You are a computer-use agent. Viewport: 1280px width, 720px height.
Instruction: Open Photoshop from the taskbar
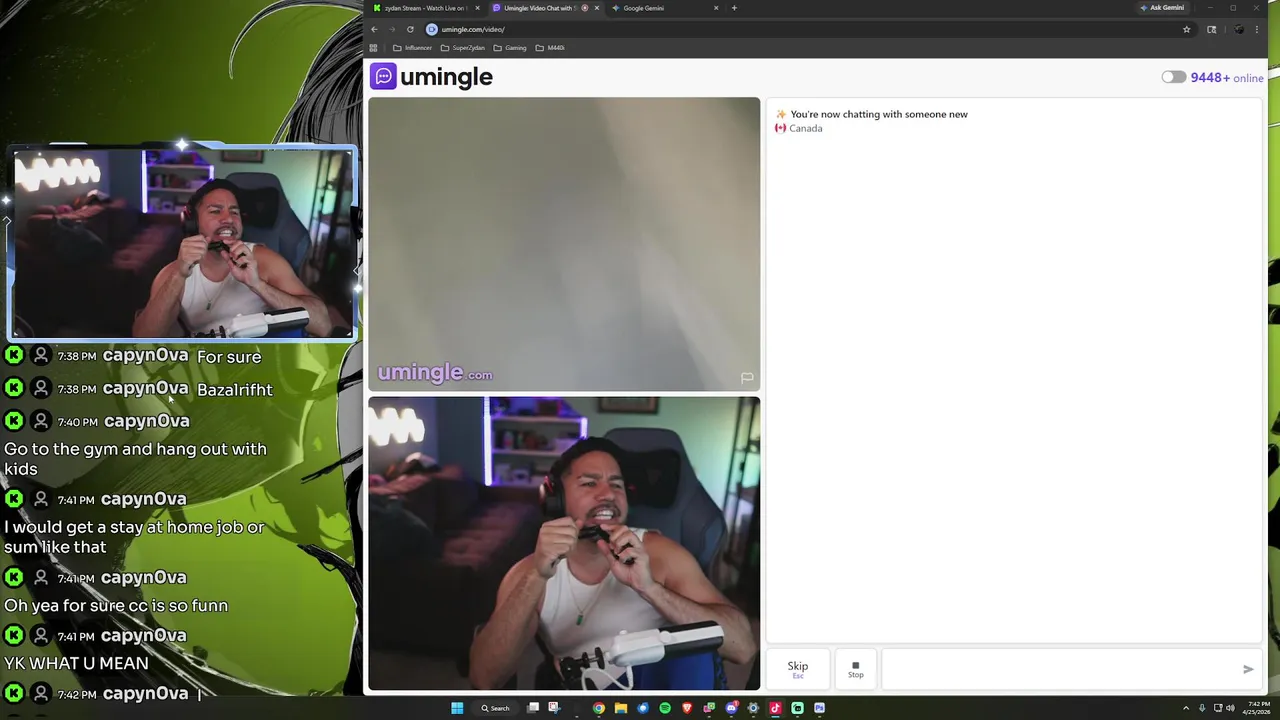tap(819, 708)
